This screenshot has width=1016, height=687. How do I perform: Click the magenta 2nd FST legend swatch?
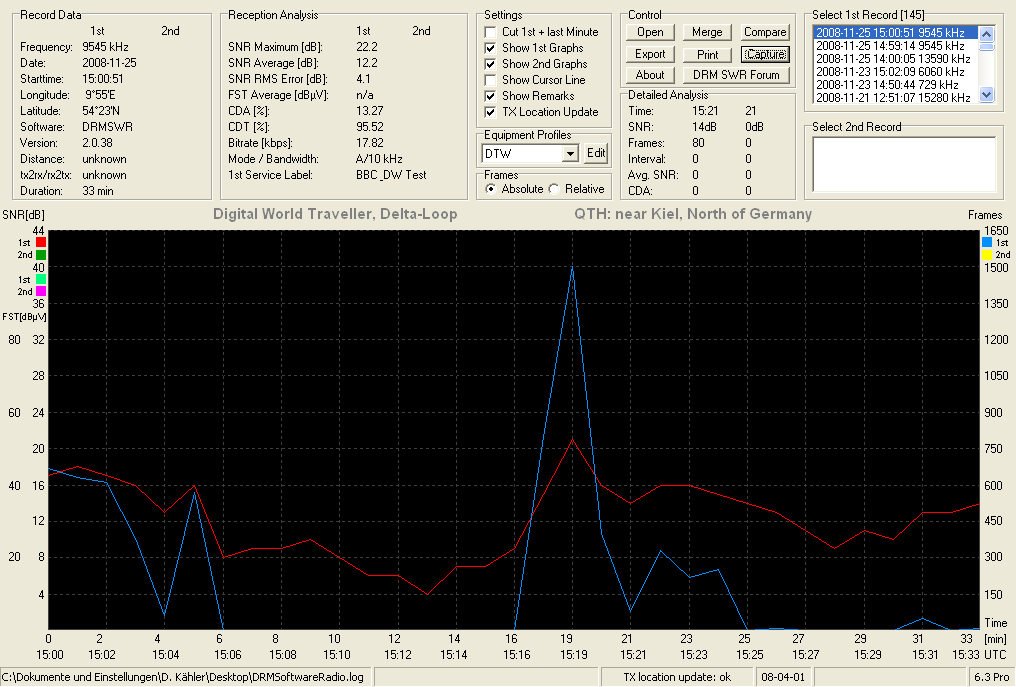41,292
